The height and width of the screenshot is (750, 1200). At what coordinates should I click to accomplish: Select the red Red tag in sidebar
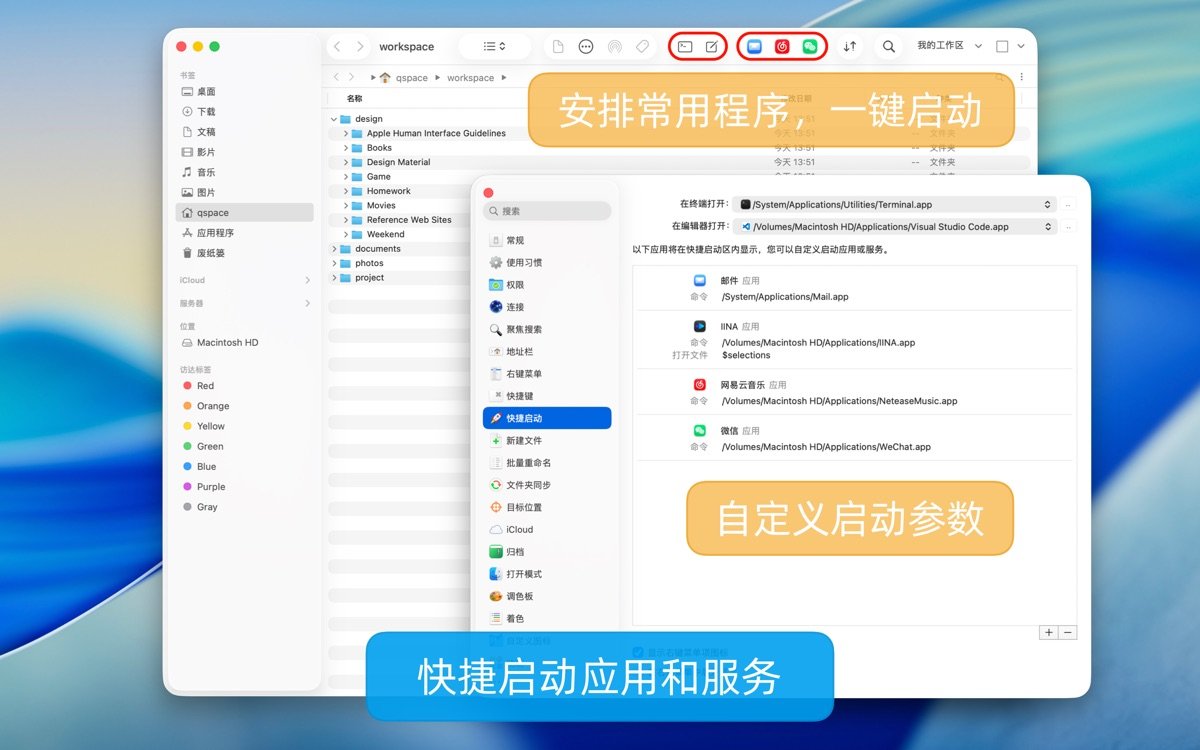(205, 386)
